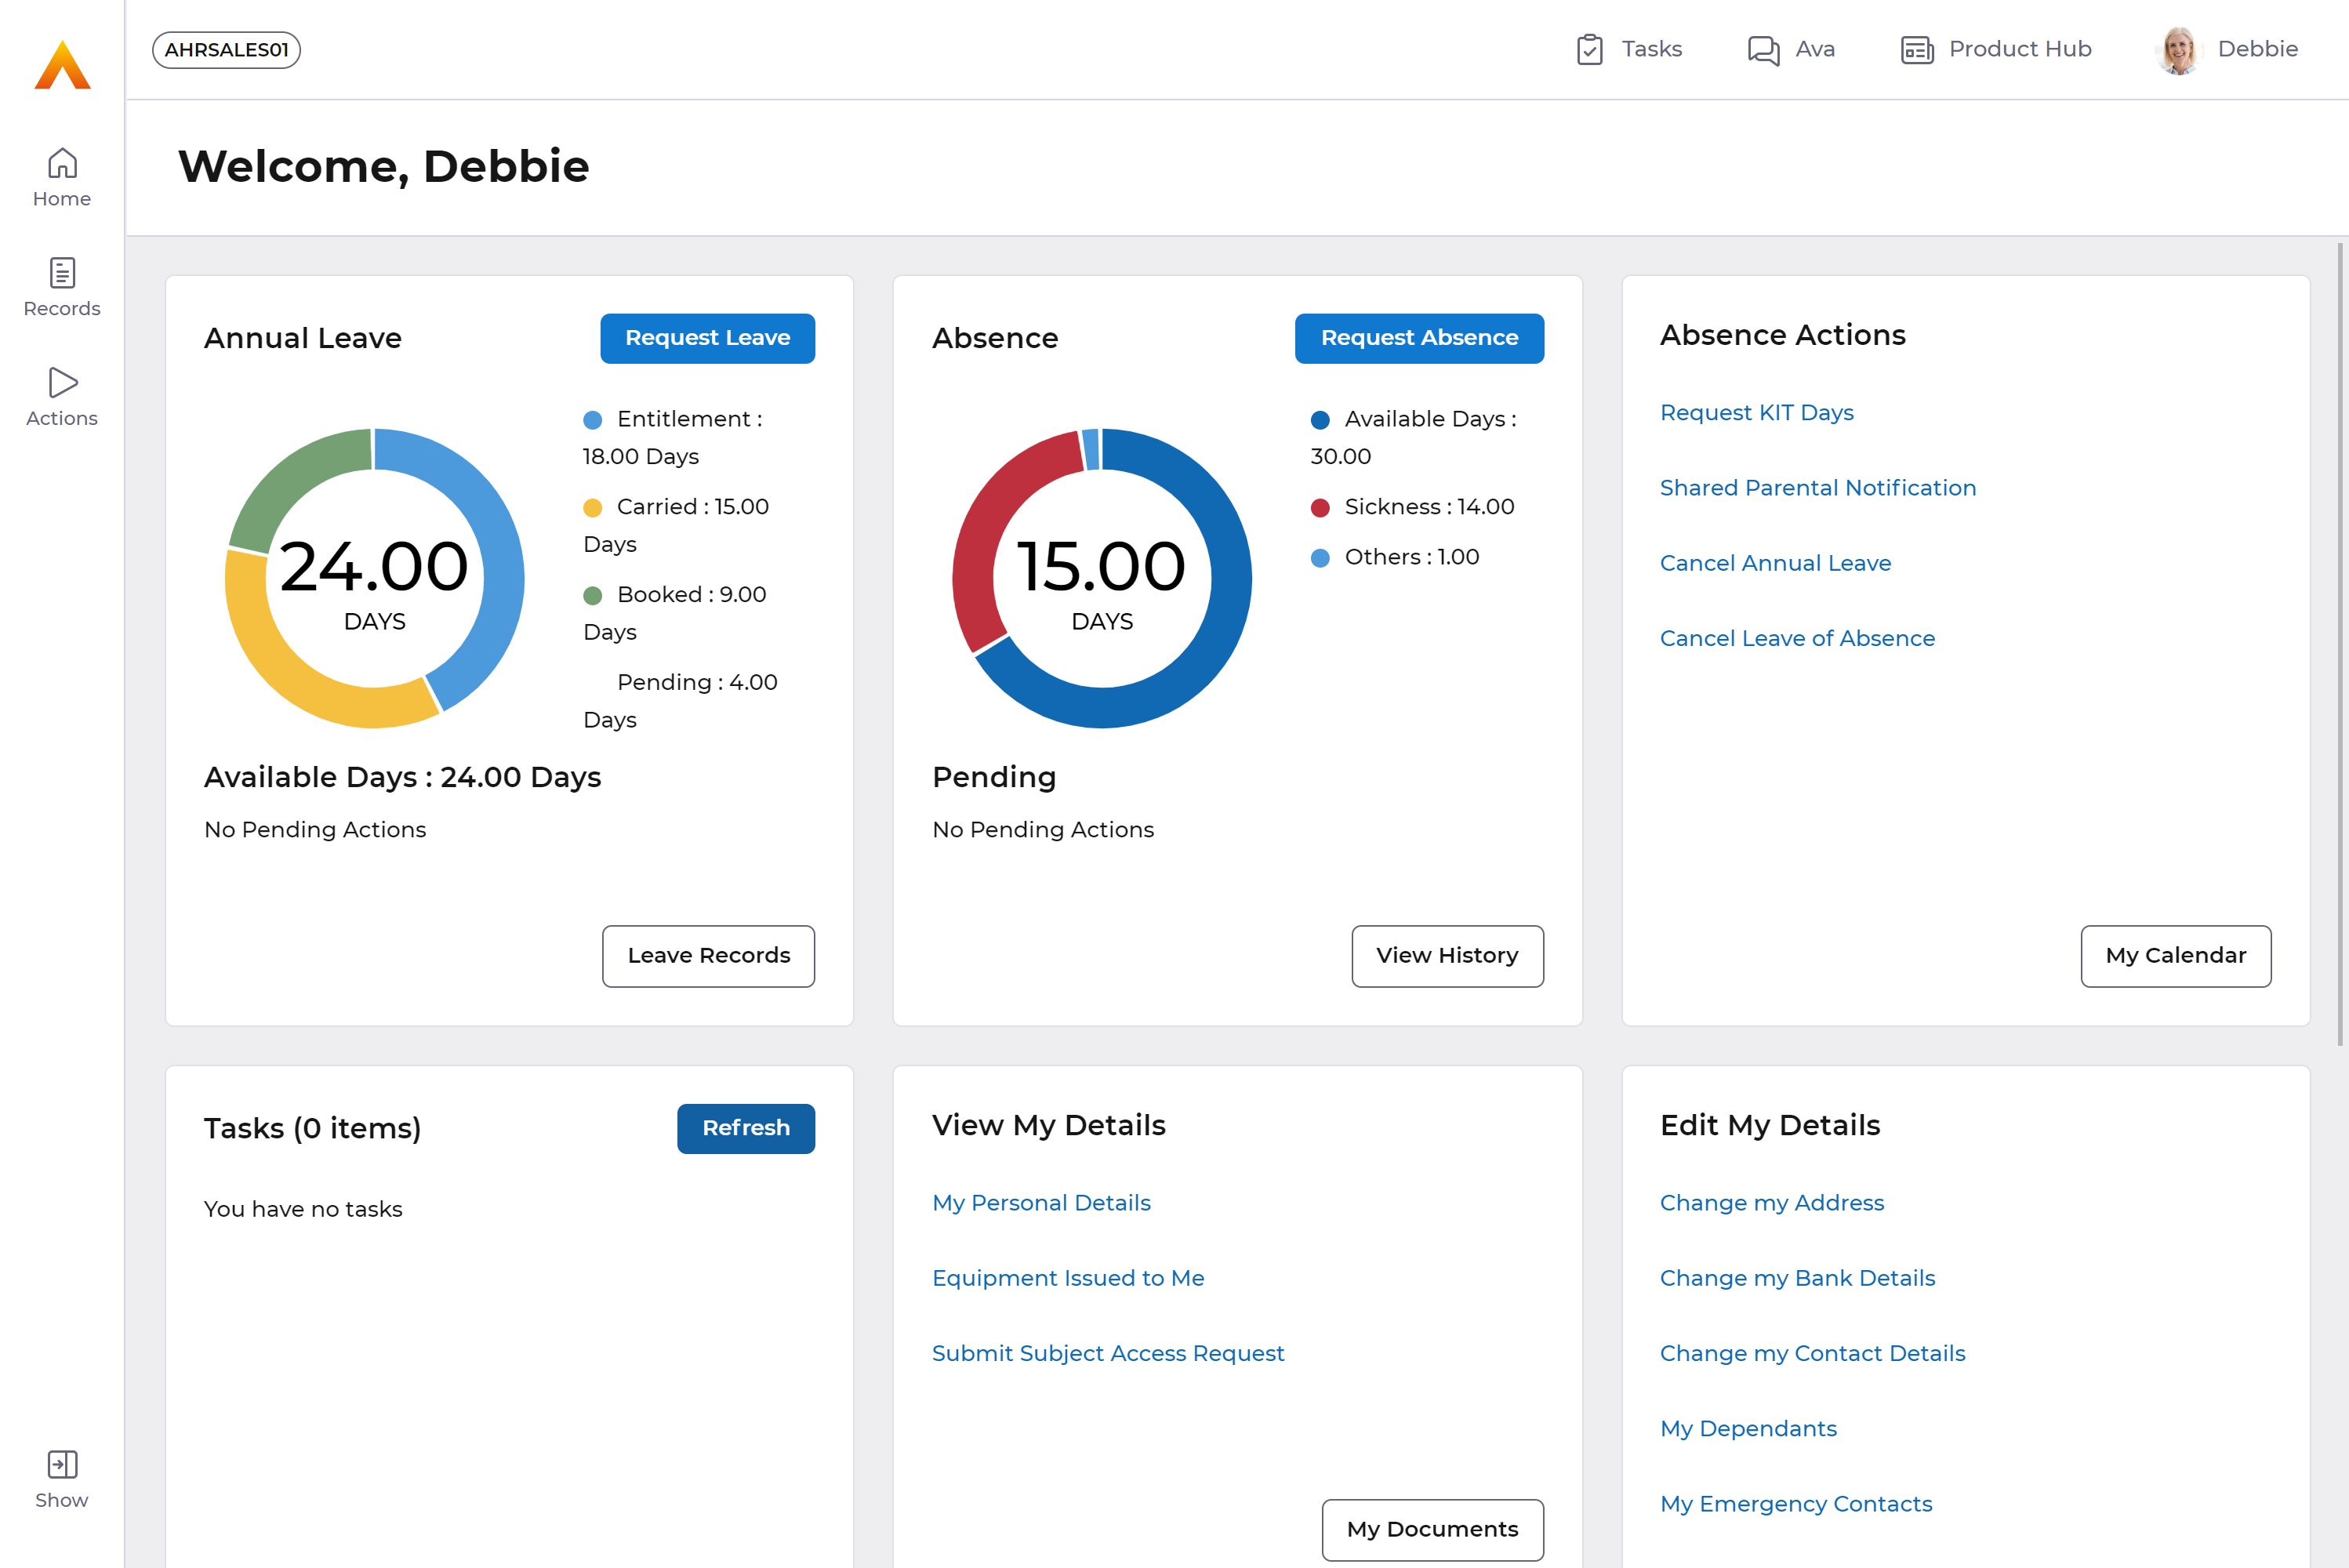This screenshot has height=1568, width=2349.
Task: Open Ava chat icon
Action: (1763, 49)
